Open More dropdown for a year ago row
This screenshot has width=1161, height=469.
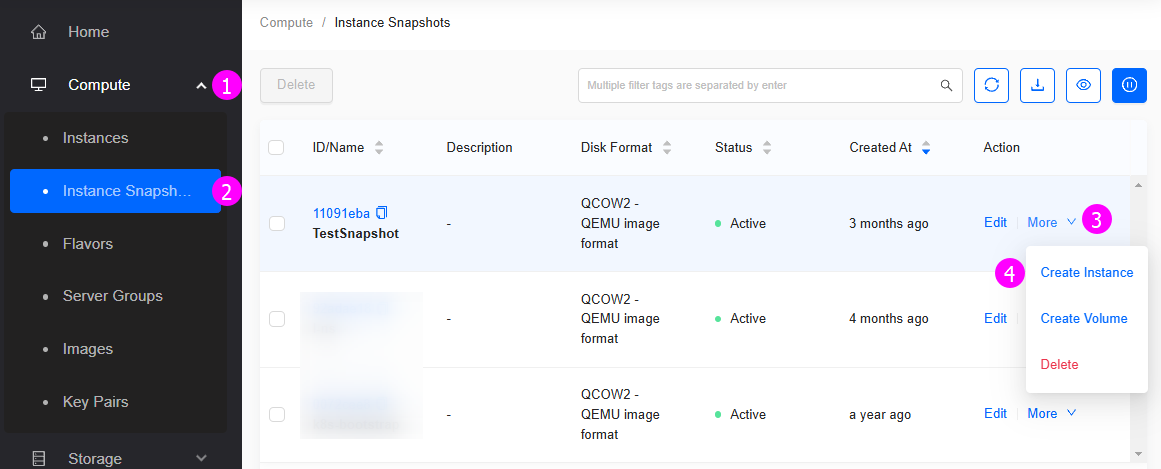1051,413
